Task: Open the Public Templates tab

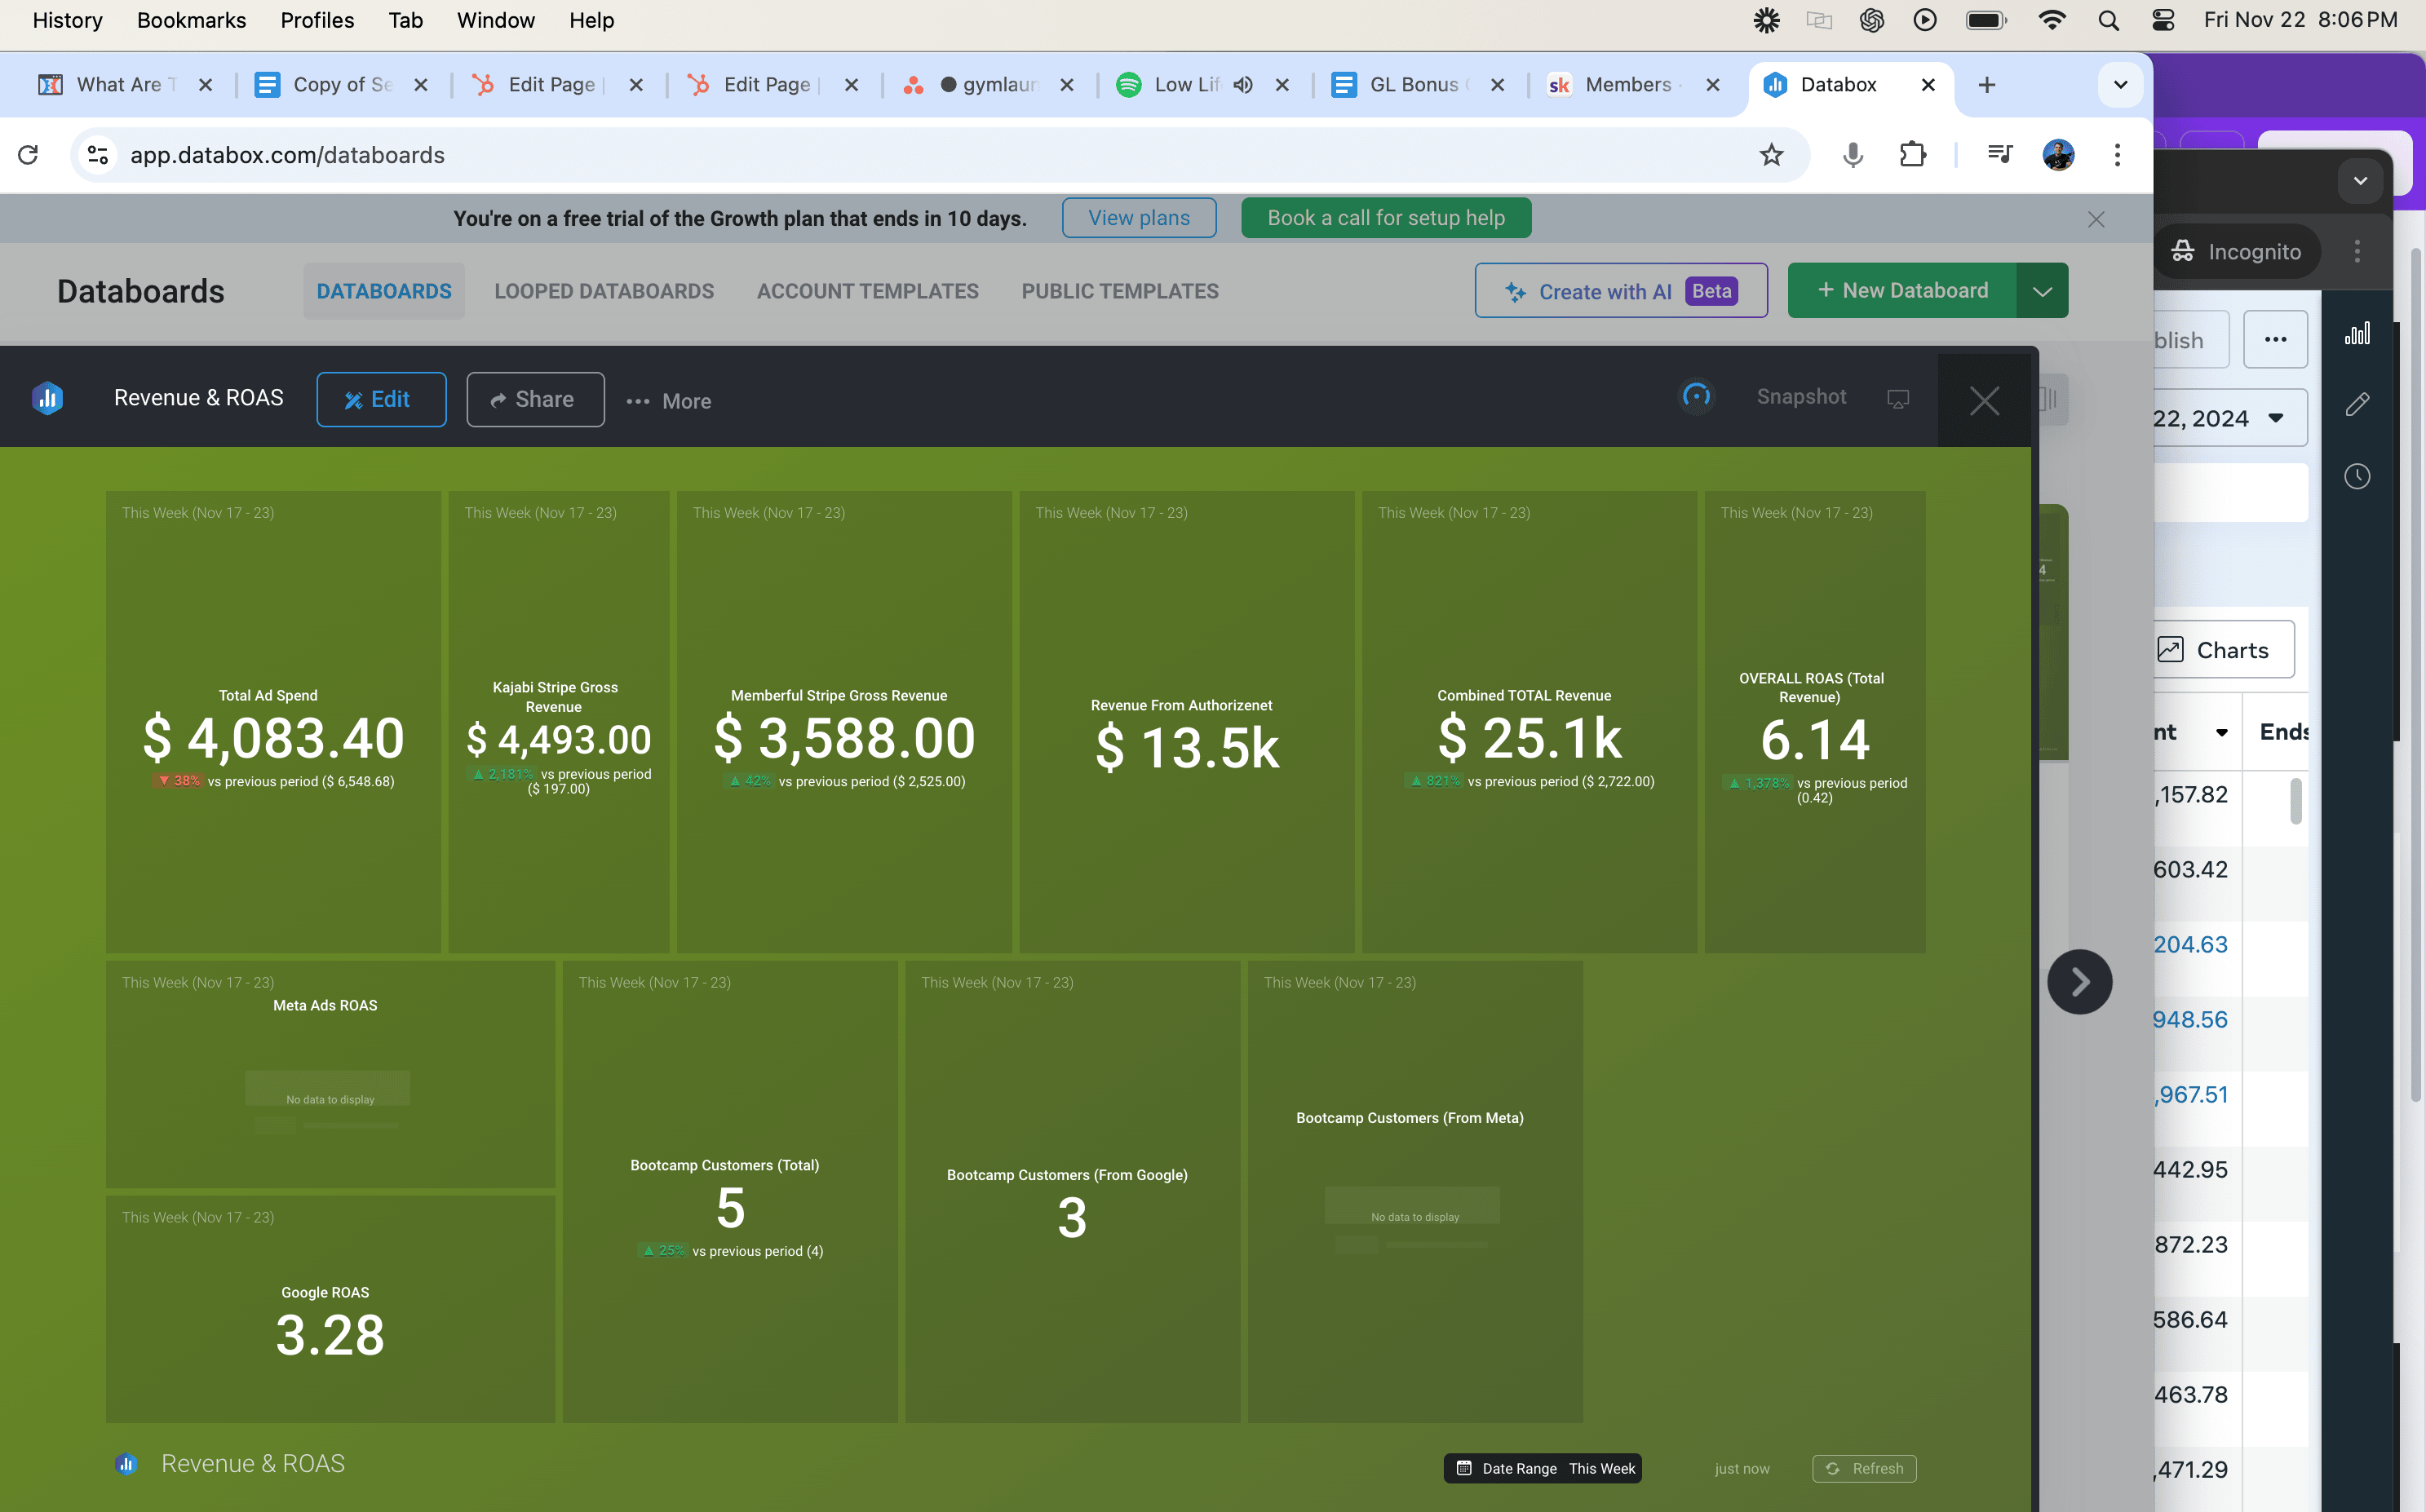Action: [1119, 291]
